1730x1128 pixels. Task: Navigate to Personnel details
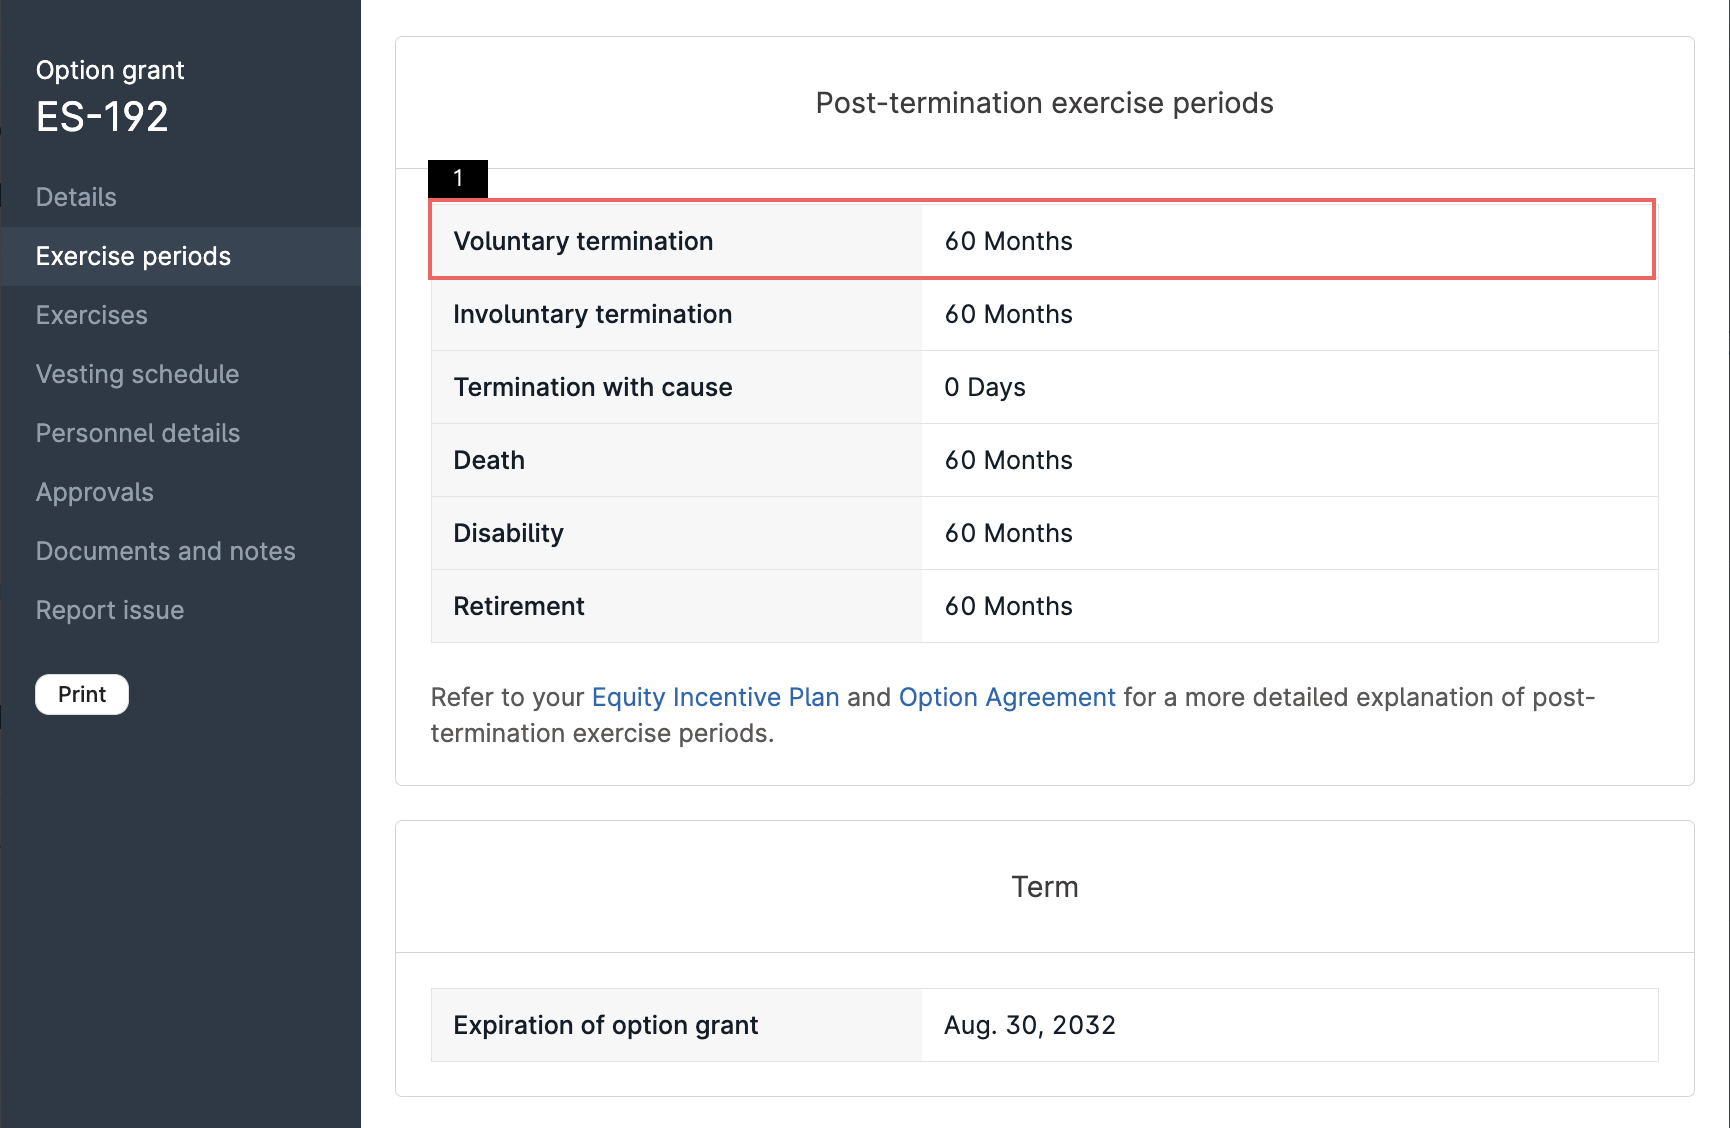(138, 433)
